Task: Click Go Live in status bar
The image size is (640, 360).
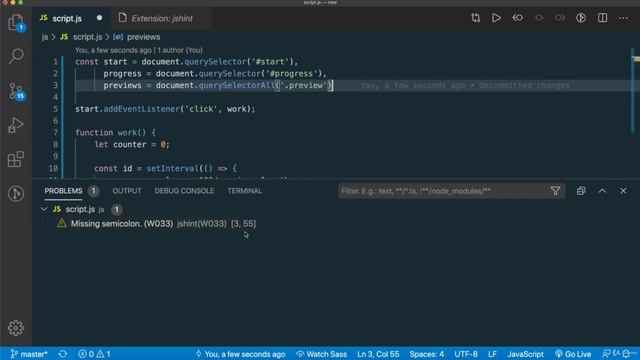Action: [x=573, y=354]
